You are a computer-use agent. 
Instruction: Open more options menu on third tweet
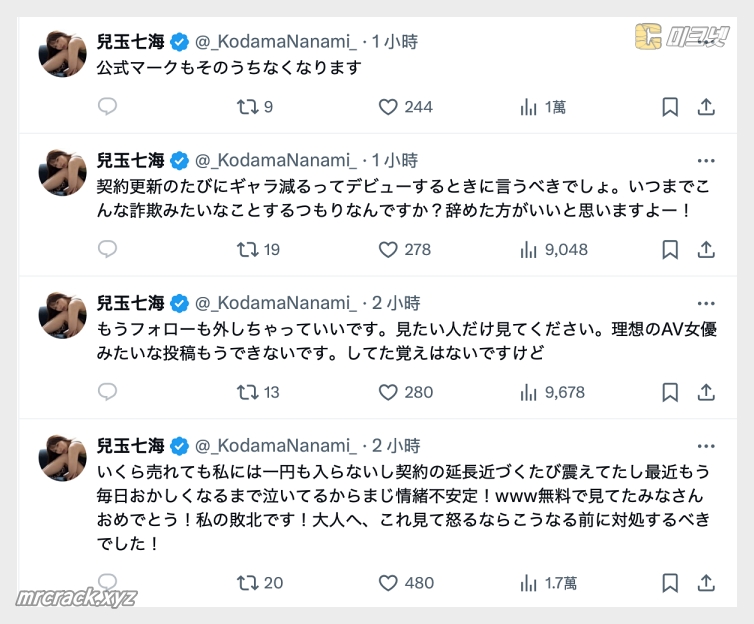[x=706, y=302]
